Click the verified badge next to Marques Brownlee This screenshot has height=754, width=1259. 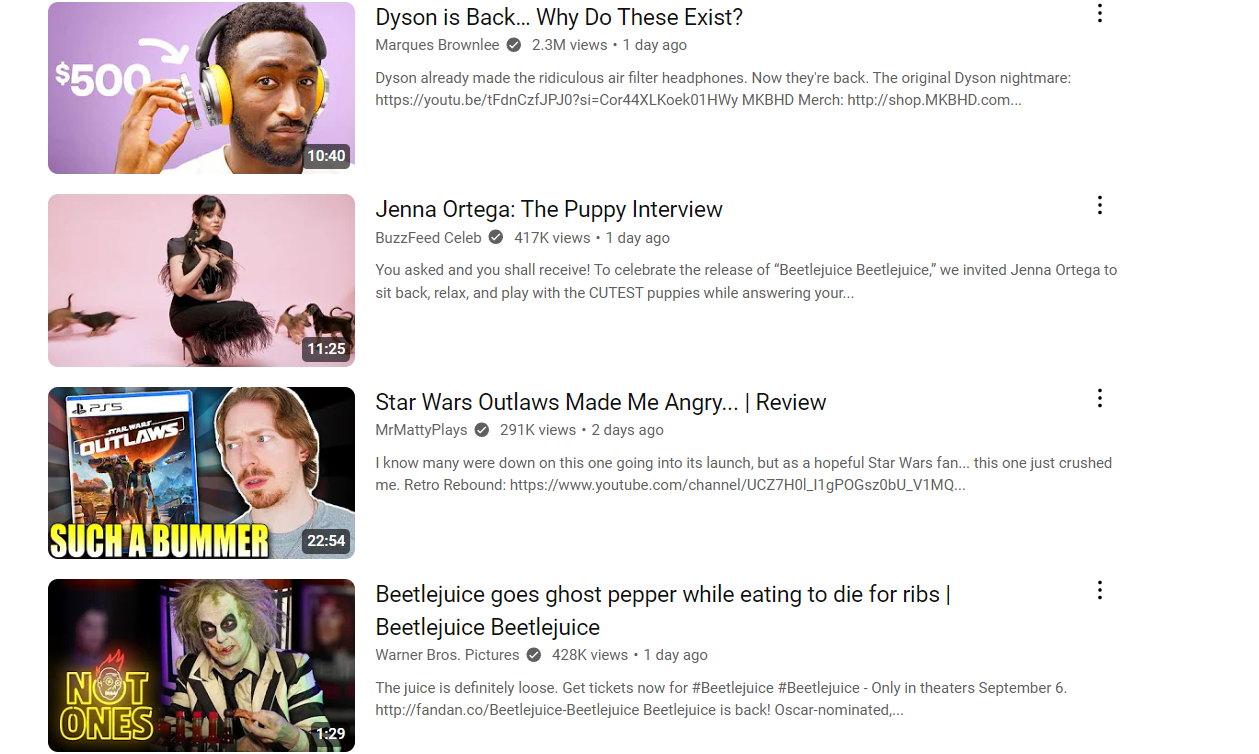513,44
